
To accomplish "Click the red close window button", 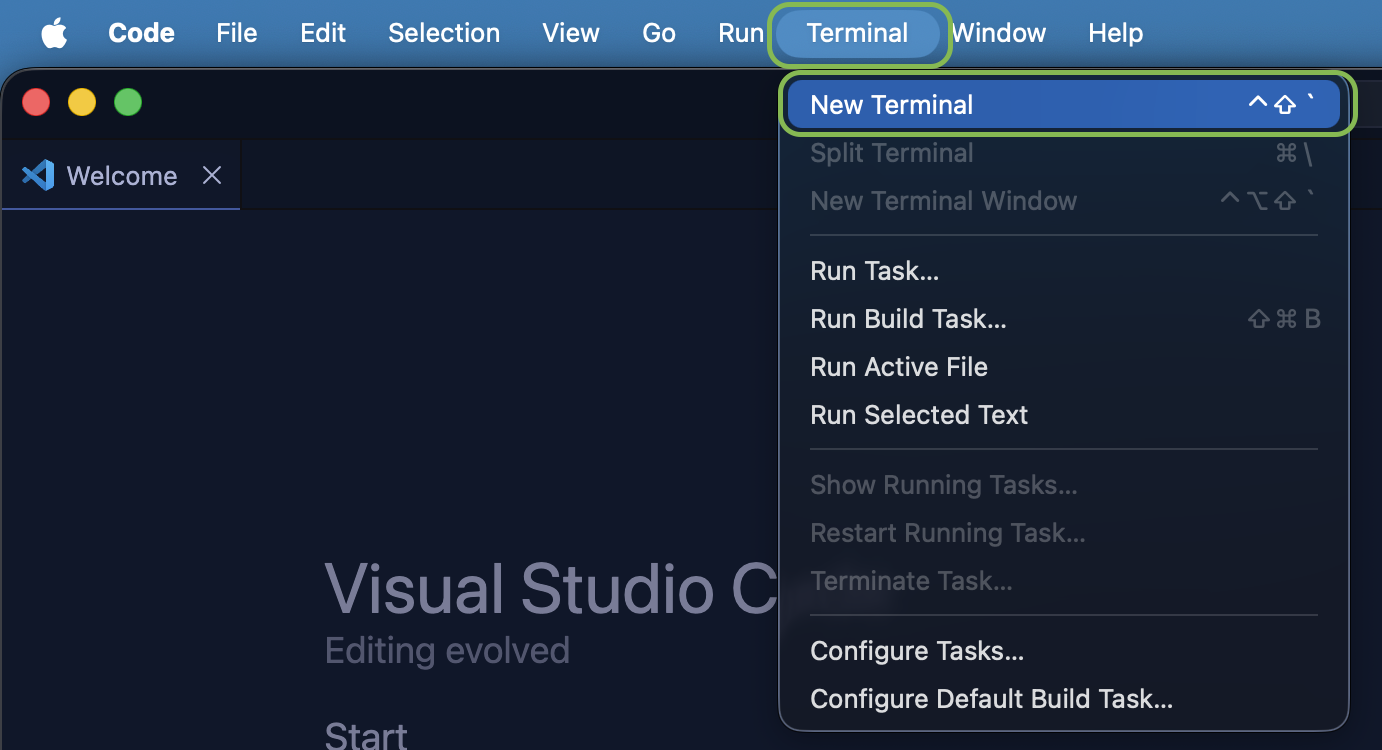I will click(36, 102).
